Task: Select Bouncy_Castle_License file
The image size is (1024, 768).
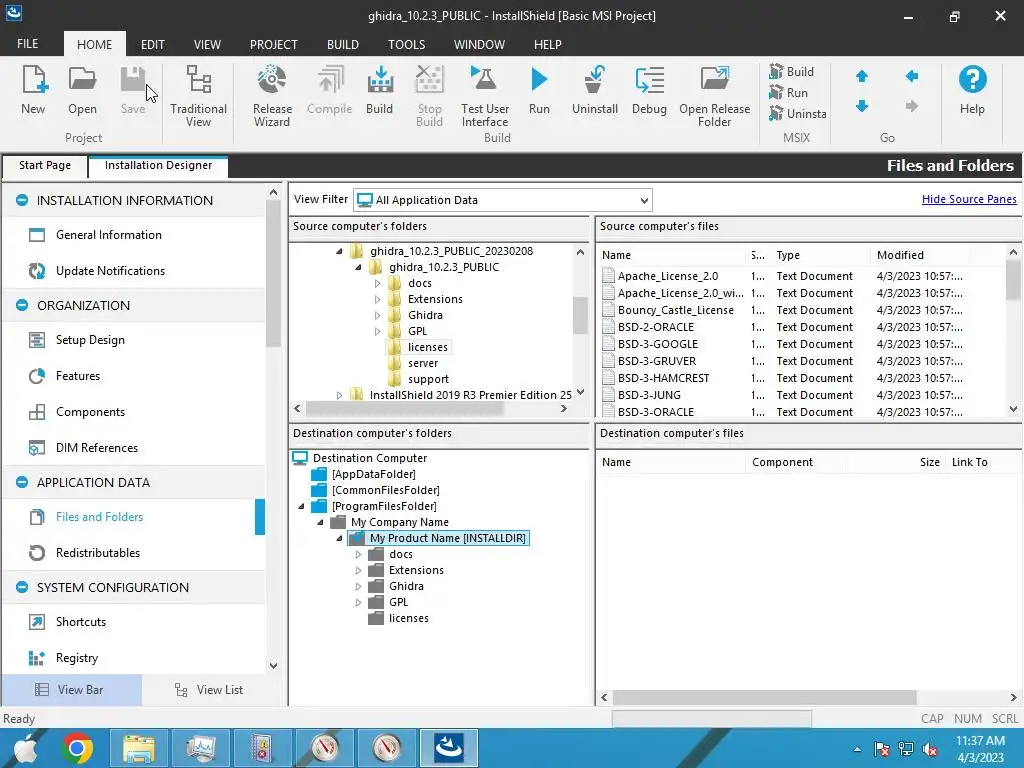Action: [x=675, y=310]
